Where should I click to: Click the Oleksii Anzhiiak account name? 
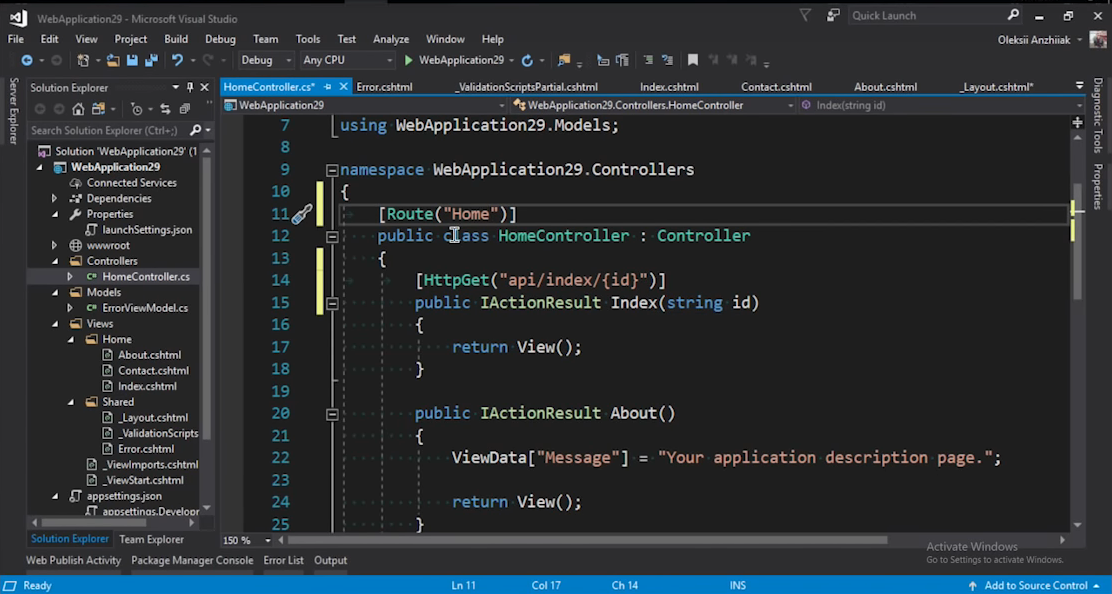point(1034,40)
